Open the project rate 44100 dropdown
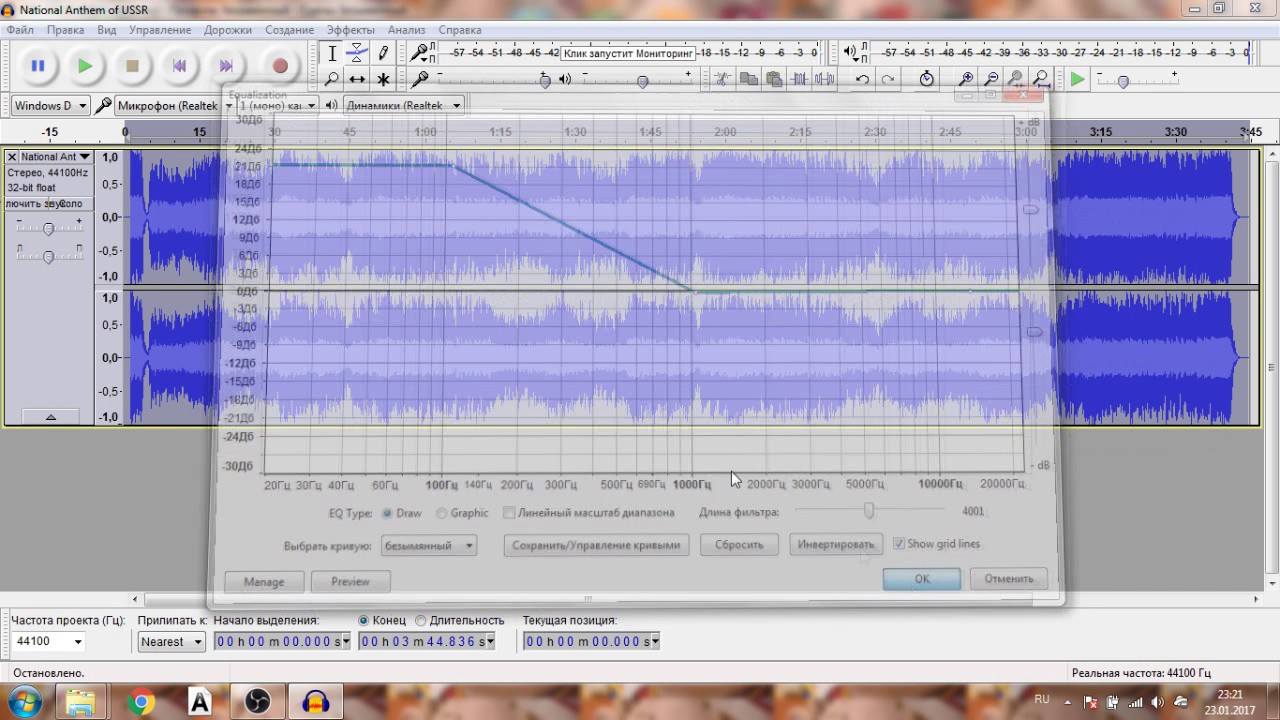 coord(48,641)
